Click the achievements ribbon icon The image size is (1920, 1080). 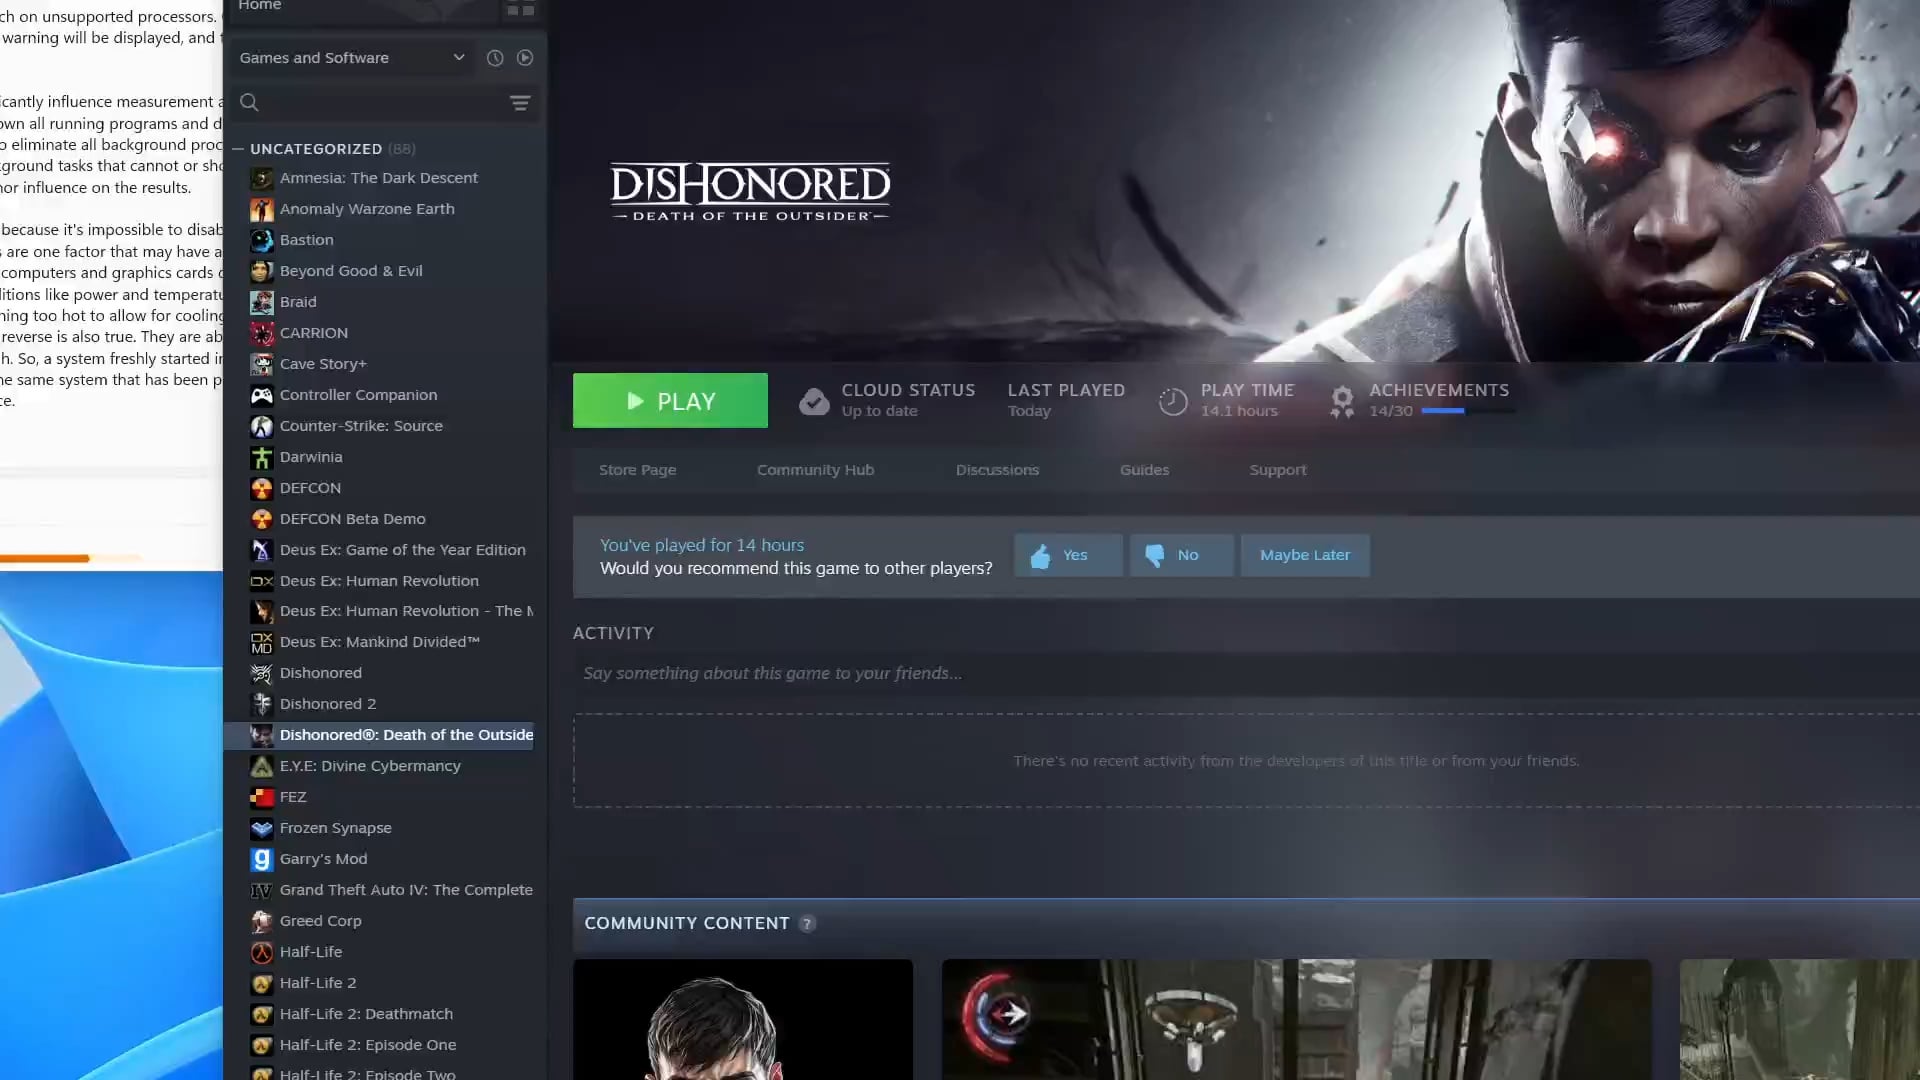tap(1342, 401)
